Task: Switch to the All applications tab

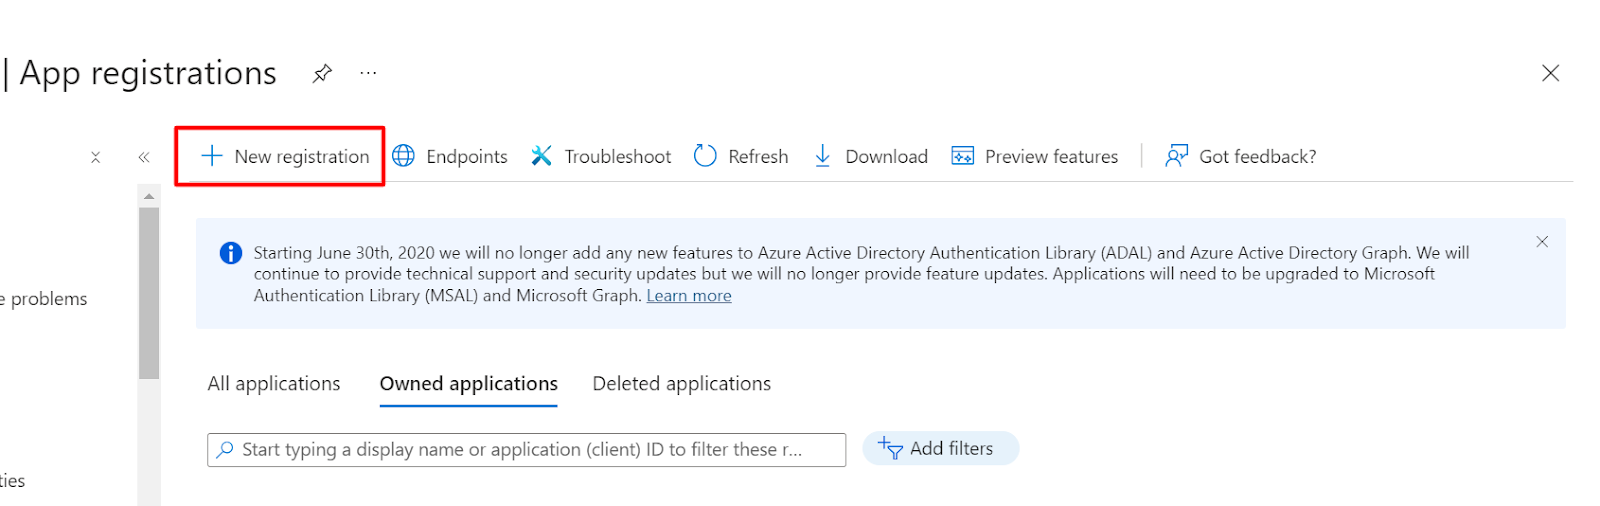Action: point(274,384)
